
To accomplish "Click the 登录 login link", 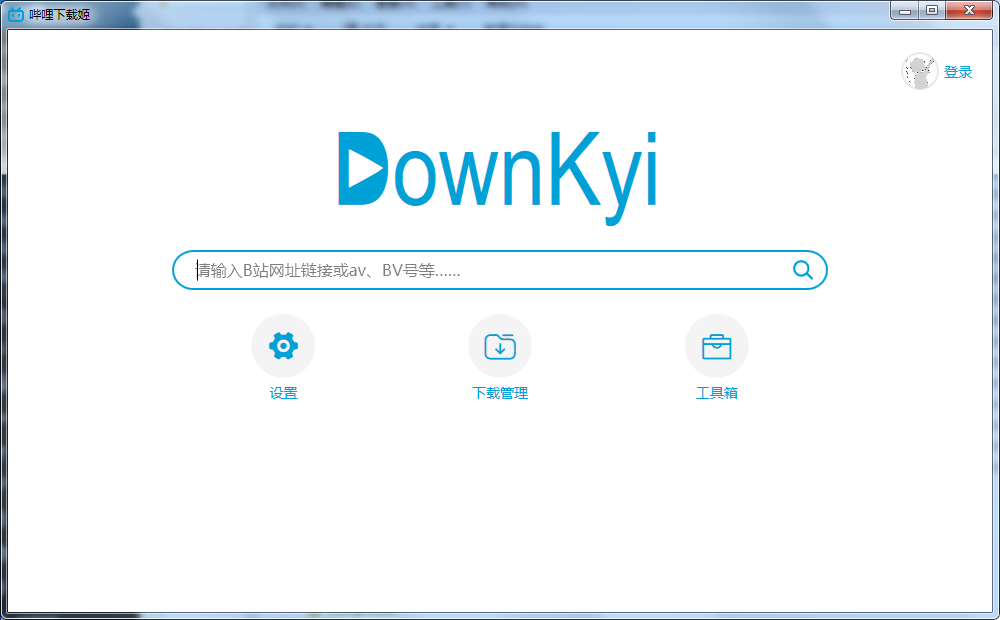I will (x=958, y=72).
